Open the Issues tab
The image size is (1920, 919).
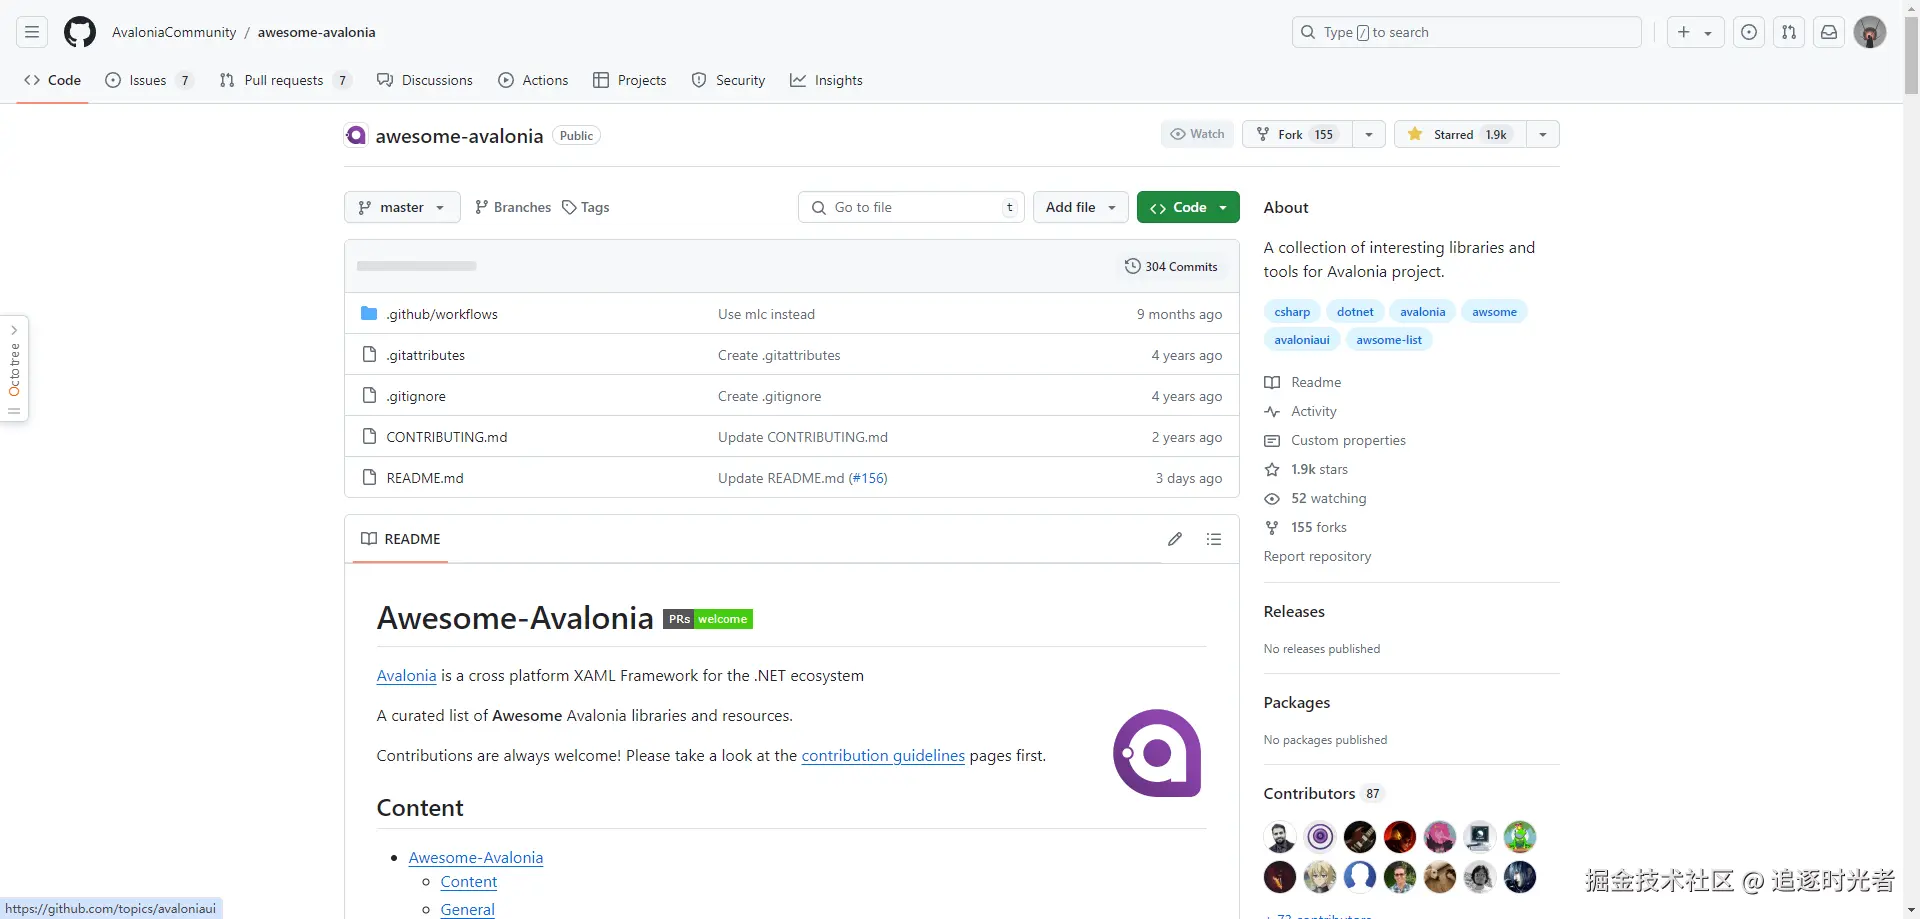(x=149, y=80)
